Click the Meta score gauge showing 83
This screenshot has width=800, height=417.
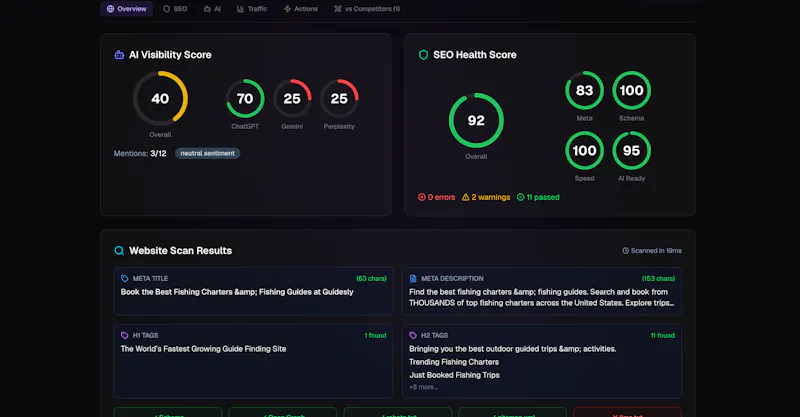pyautogui.click(x=584, y=90)
